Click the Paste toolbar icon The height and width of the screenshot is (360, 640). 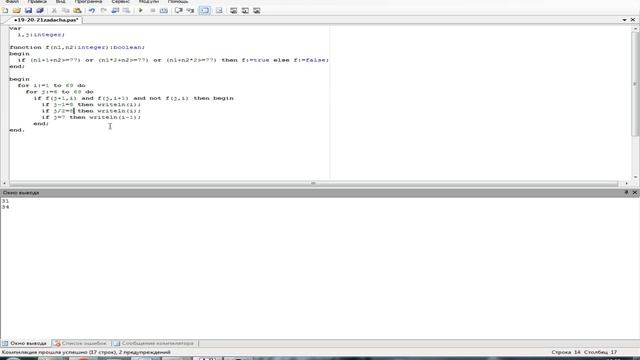click(77, 11)
